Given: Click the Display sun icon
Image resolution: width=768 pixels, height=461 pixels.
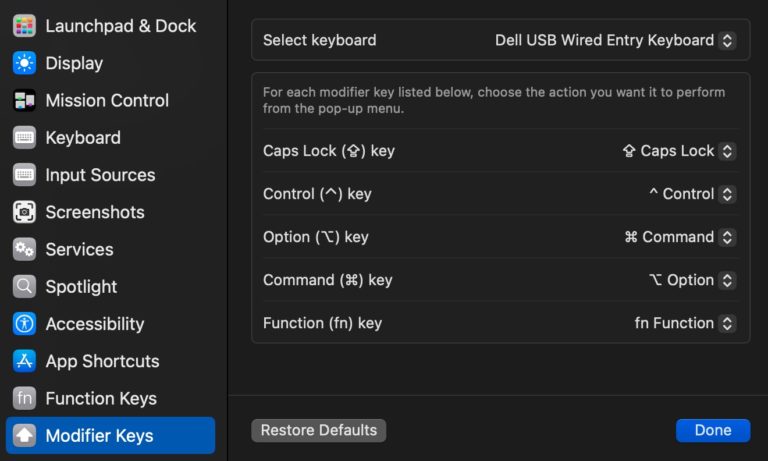Looking at the screenshot, I should (x=24, y=63).
